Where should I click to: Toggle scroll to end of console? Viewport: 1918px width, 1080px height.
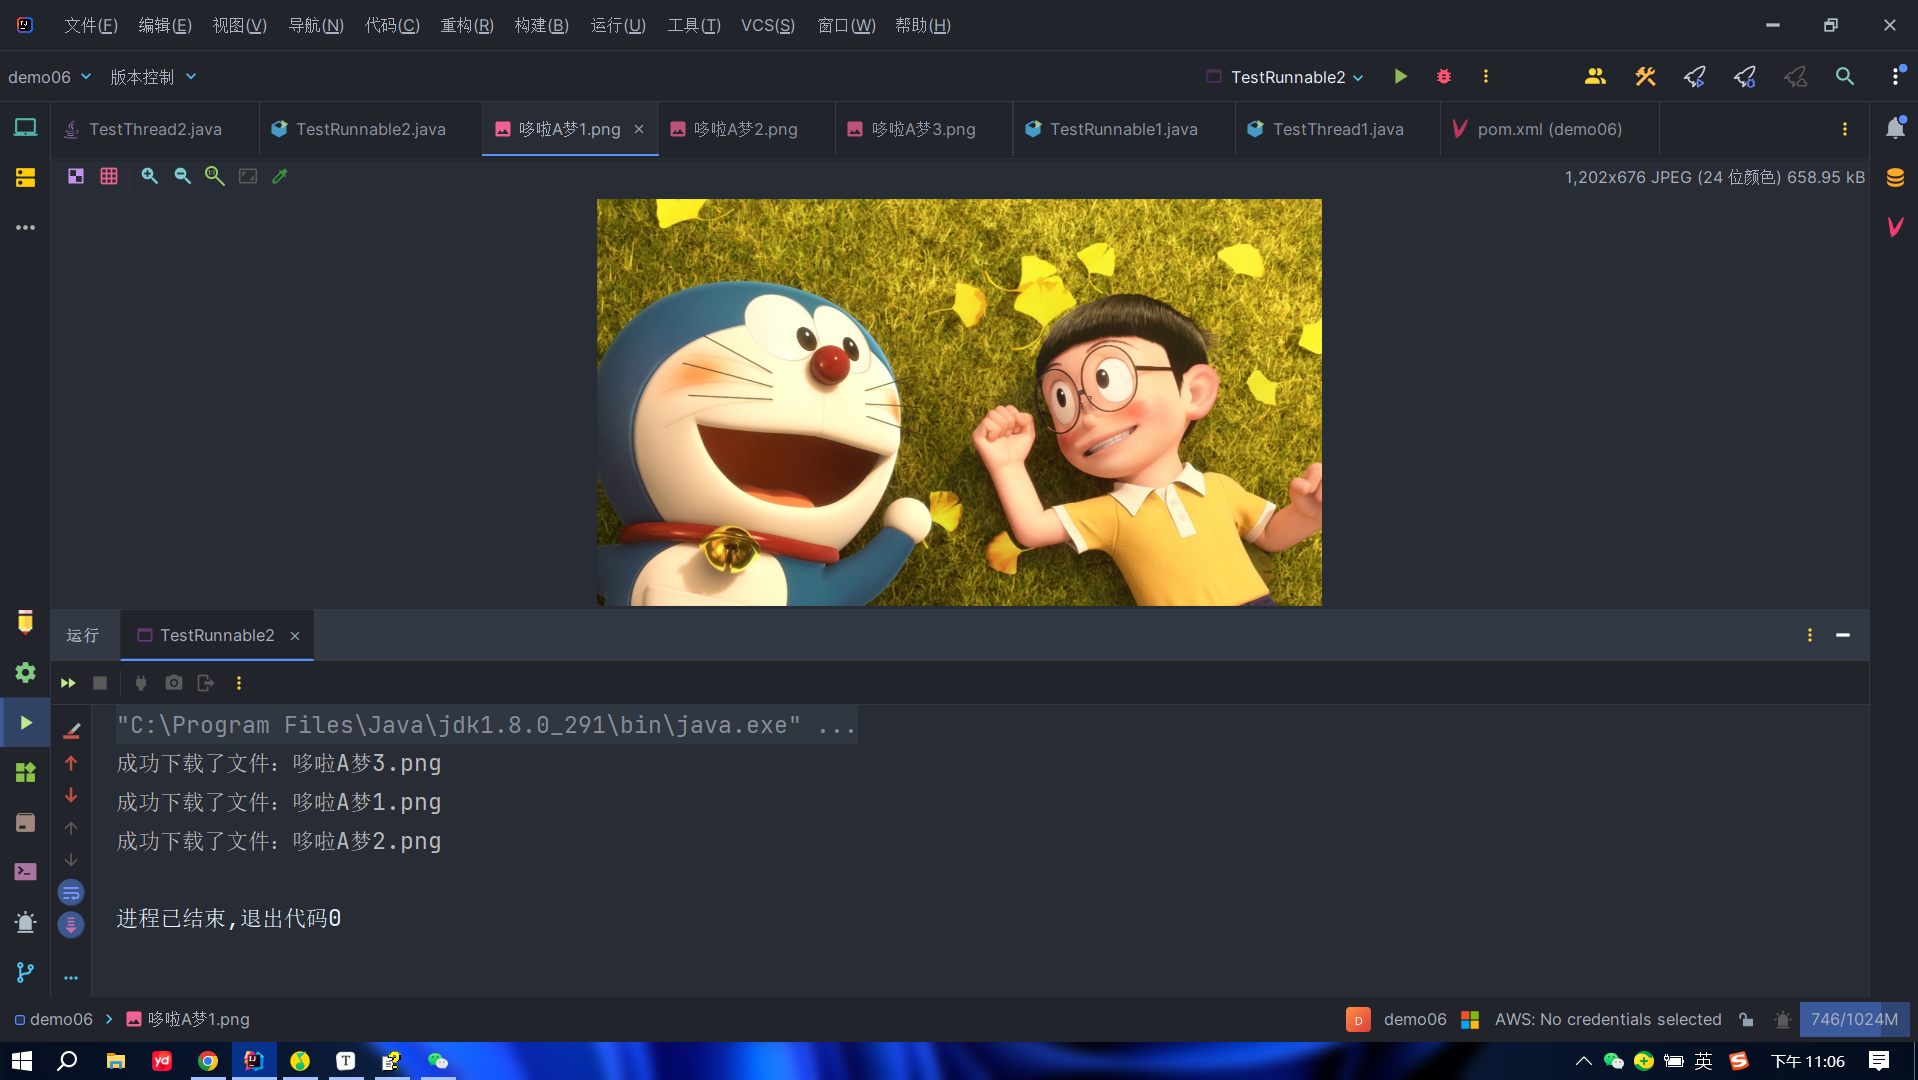(71, 924)
